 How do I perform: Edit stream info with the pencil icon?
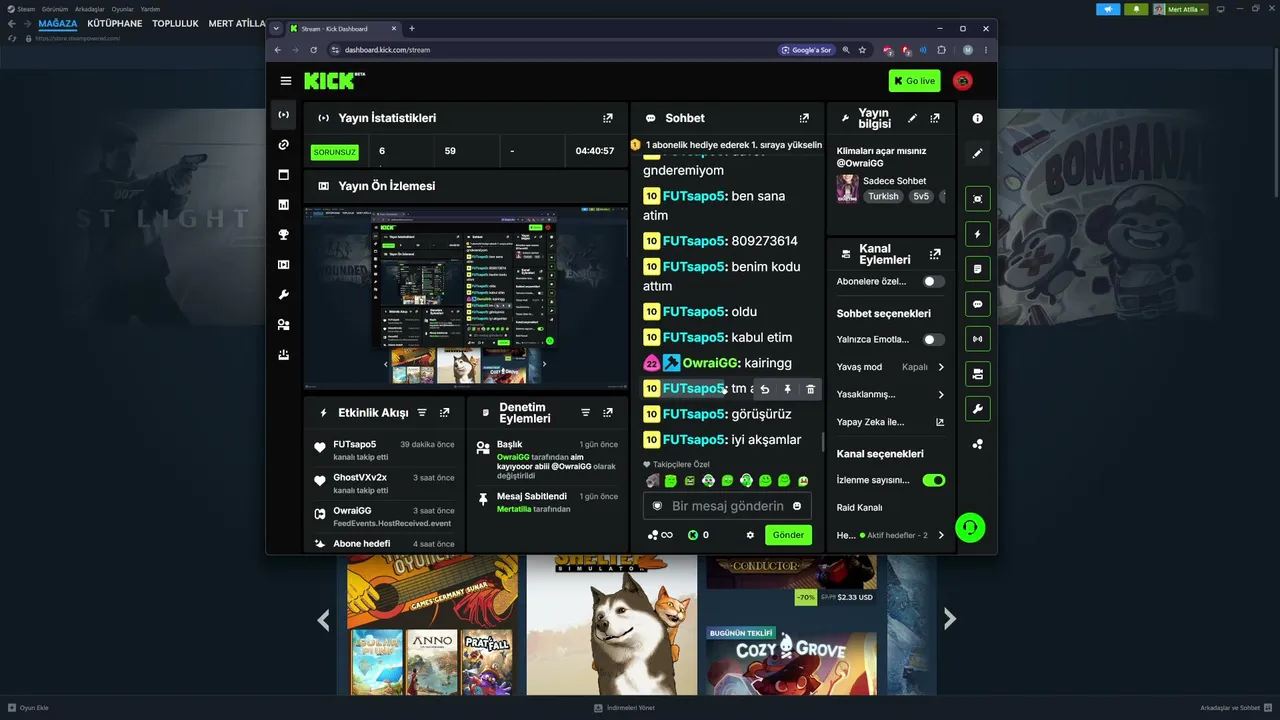pyautogui.click(x=912, y=118)
